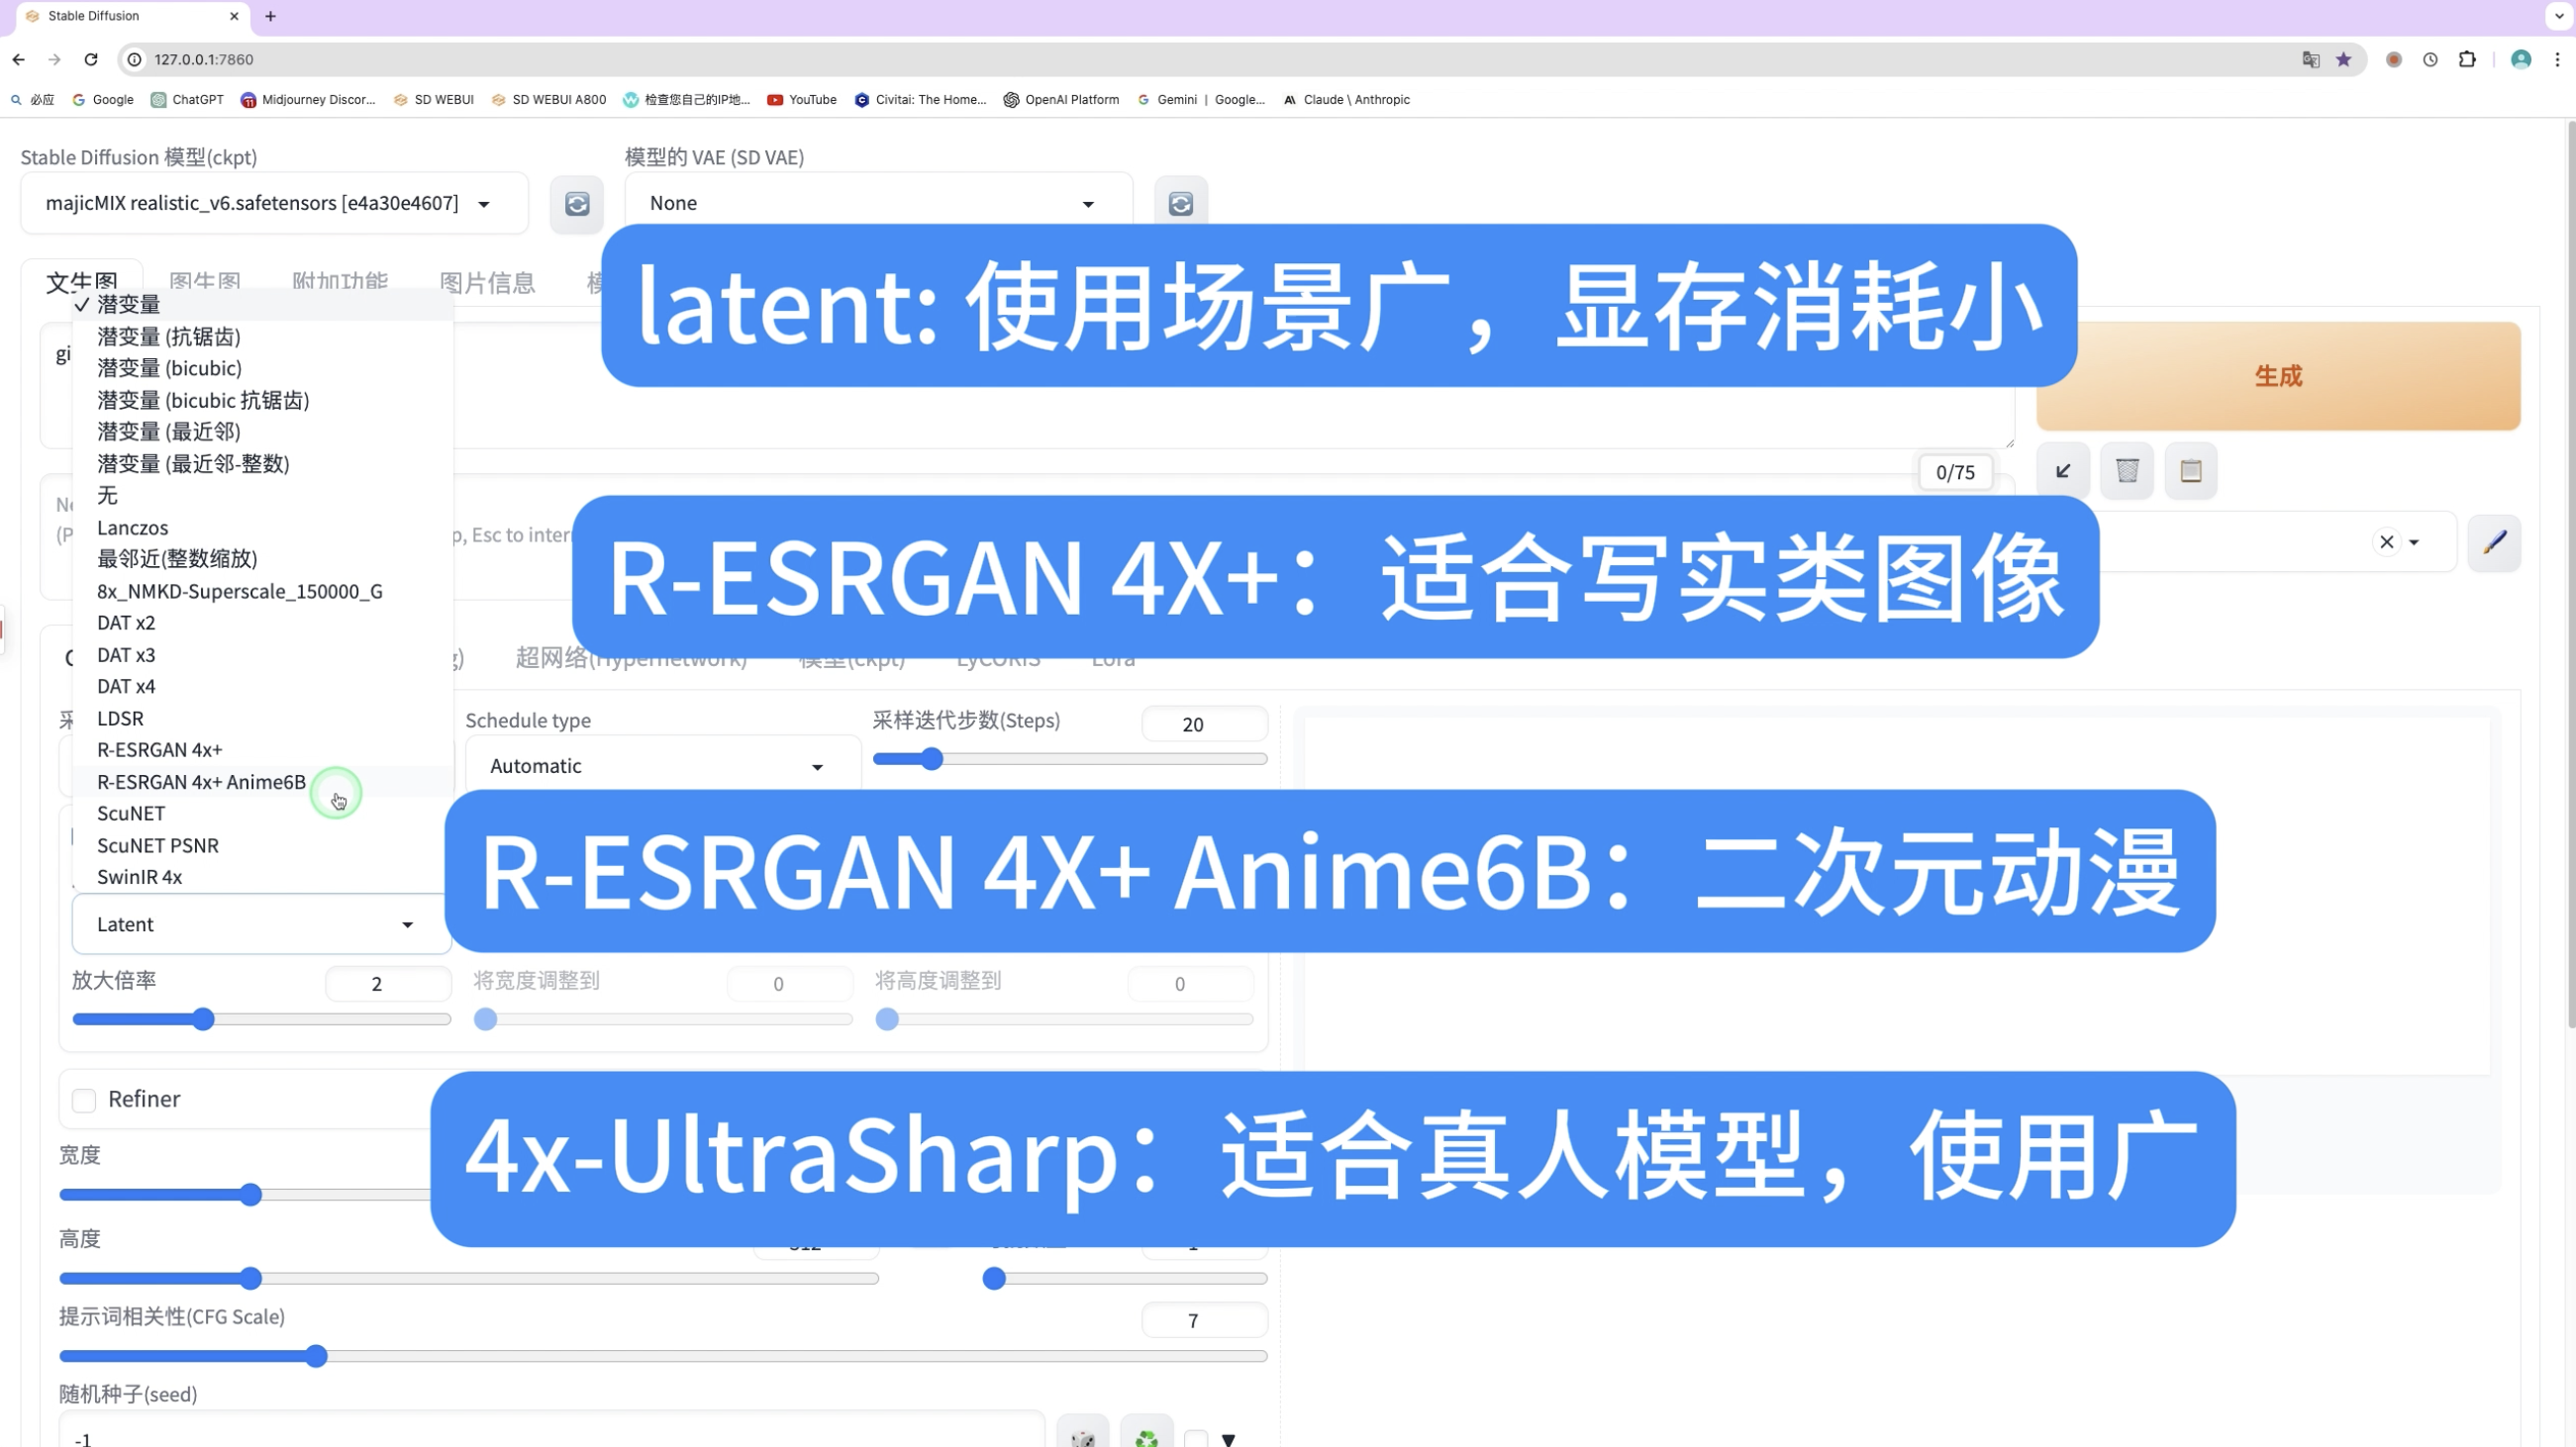This screenshot has width=2576, height=1447.
Task: Toggle the extra seed options checkbox
Action: 1196,1439
